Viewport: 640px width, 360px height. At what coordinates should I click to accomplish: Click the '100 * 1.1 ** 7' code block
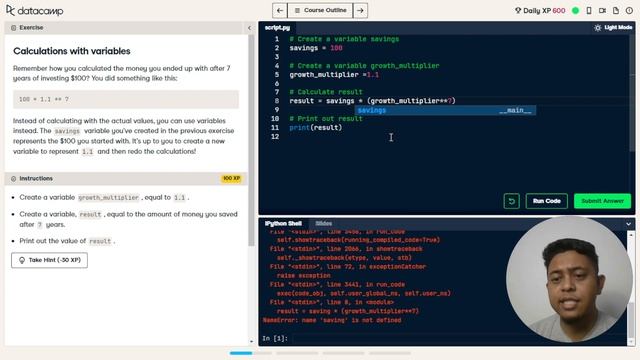tap(126, 99)
